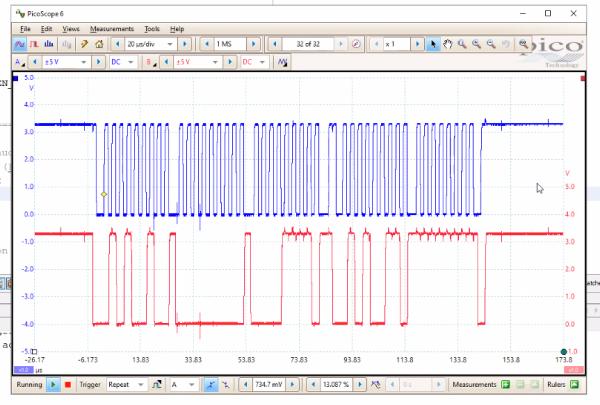Increase the x 1 zoom factor
The height and width of the screenshot is (405, 600).
click(x=418, y=44)
